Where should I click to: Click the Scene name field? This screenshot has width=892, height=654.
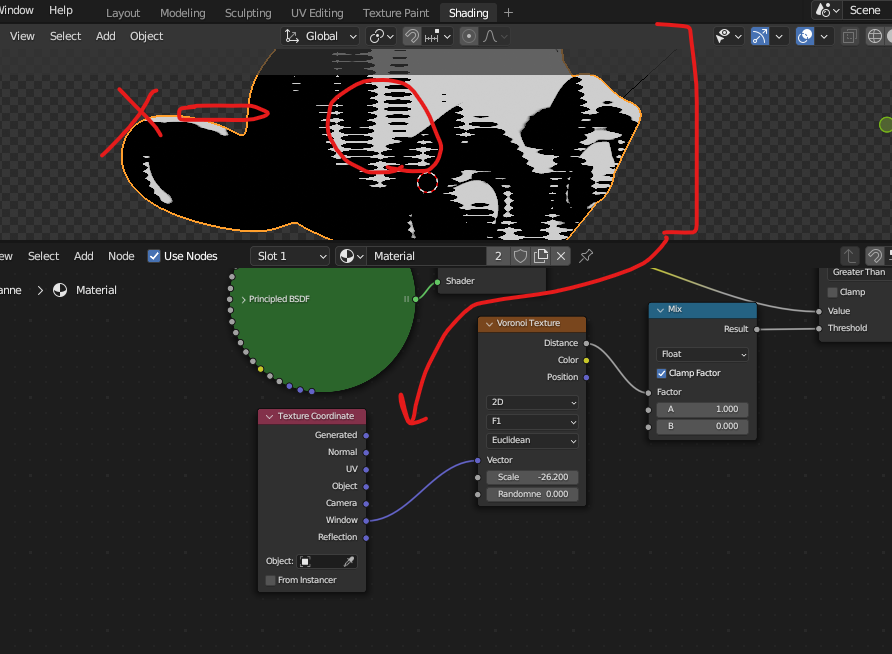coord(867,10)
